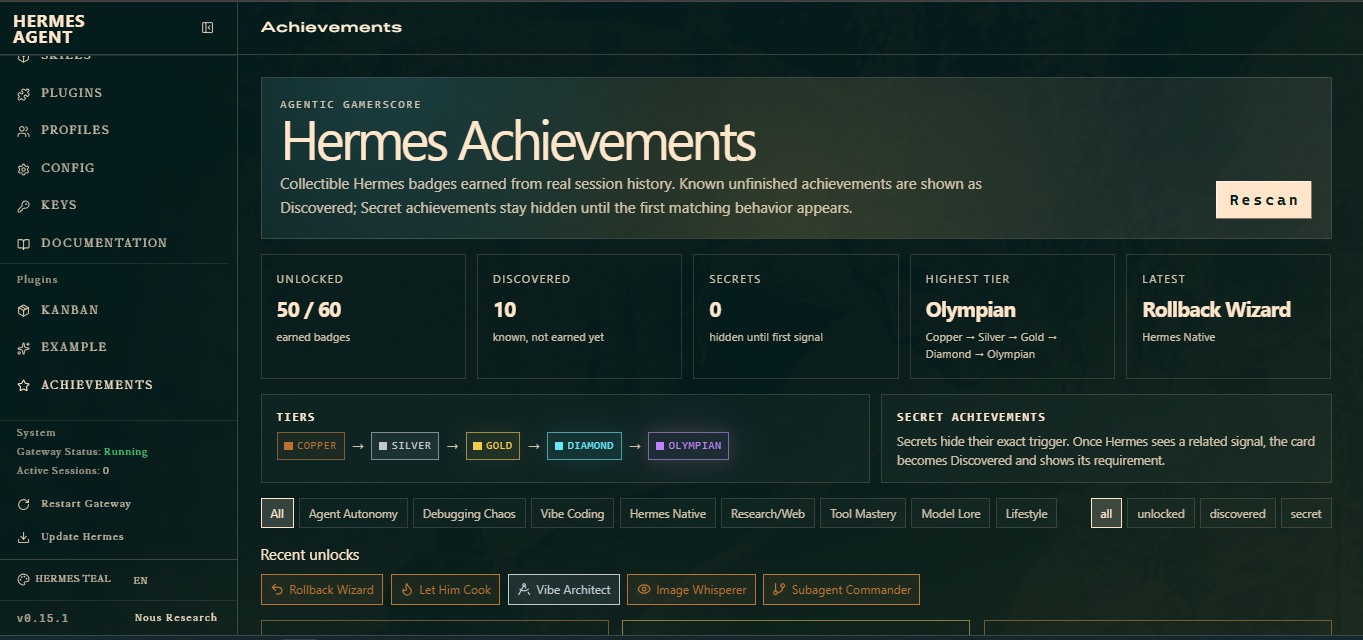This screenshot has height=640, width=1363.
Task: Click the Copper tier badge
Action: click(310, 446)
